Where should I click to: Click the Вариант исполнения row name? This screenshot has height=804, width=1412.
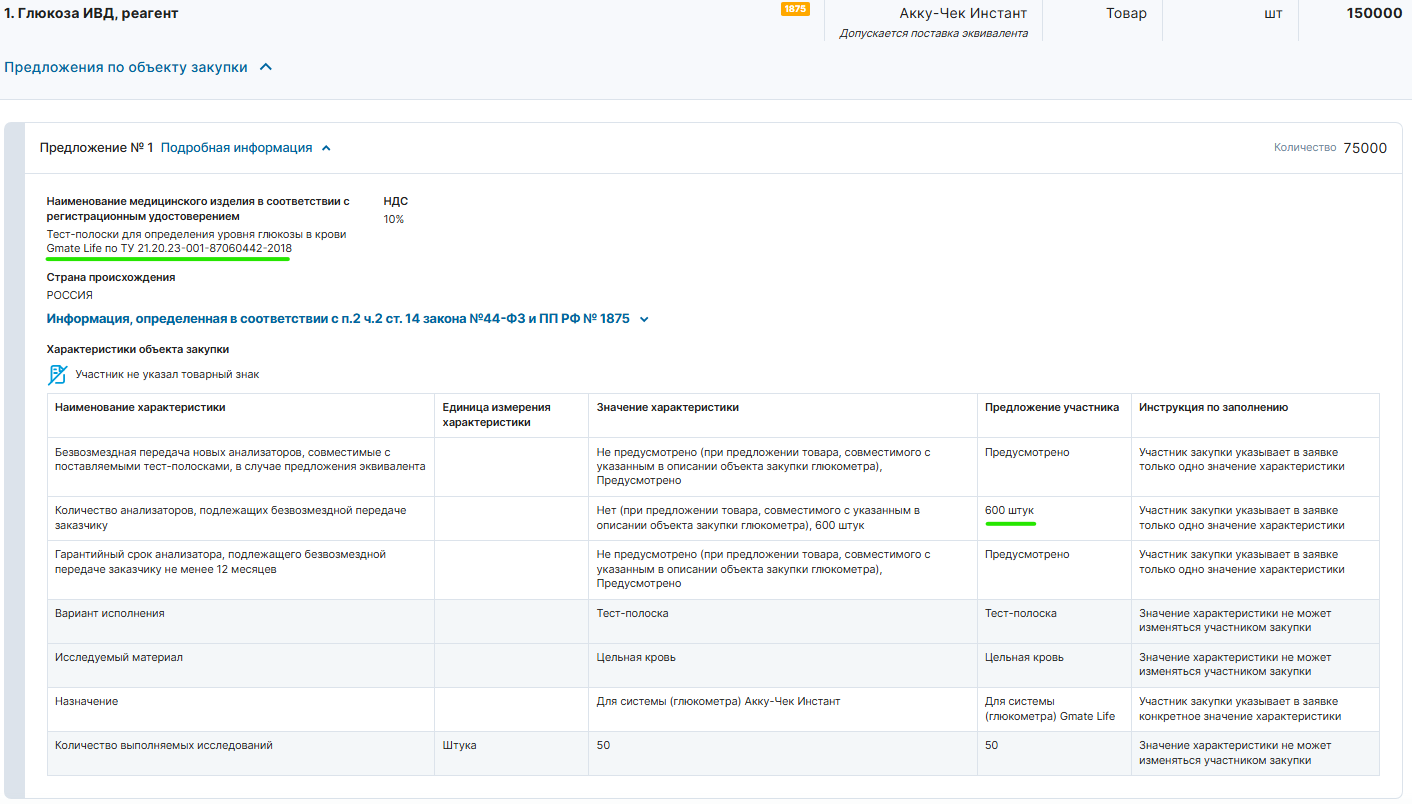[110, 613]
